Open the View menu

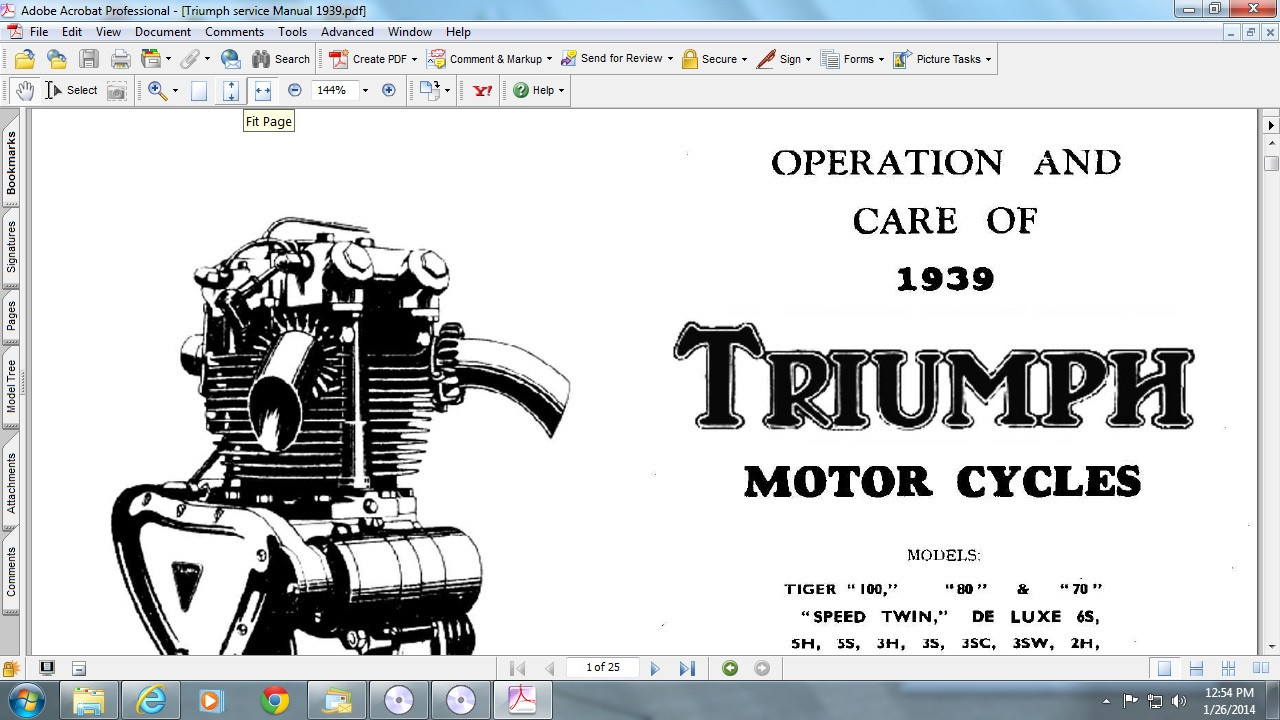(x=108, y=32)
